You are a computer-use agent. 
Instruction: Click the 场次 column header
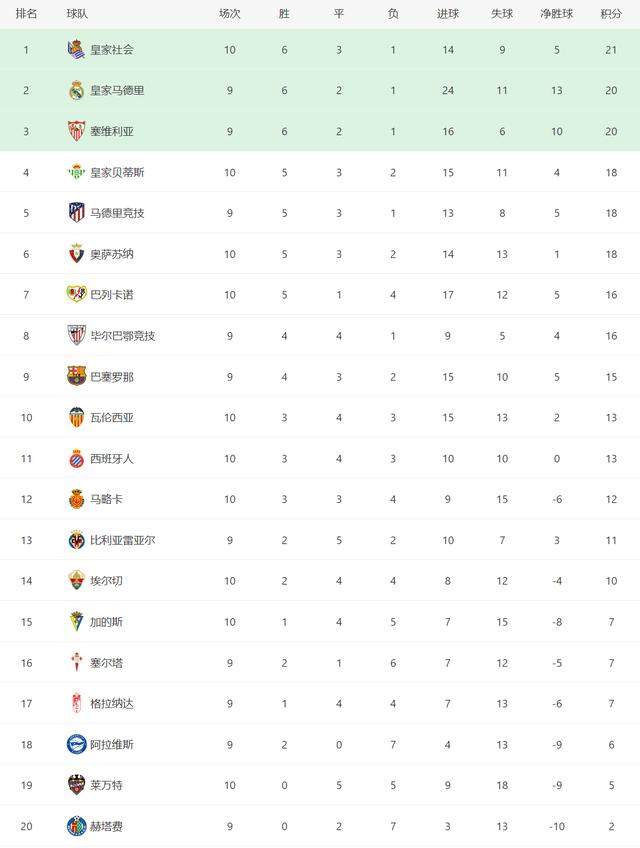pyautogui.click(x=230, y=14)
